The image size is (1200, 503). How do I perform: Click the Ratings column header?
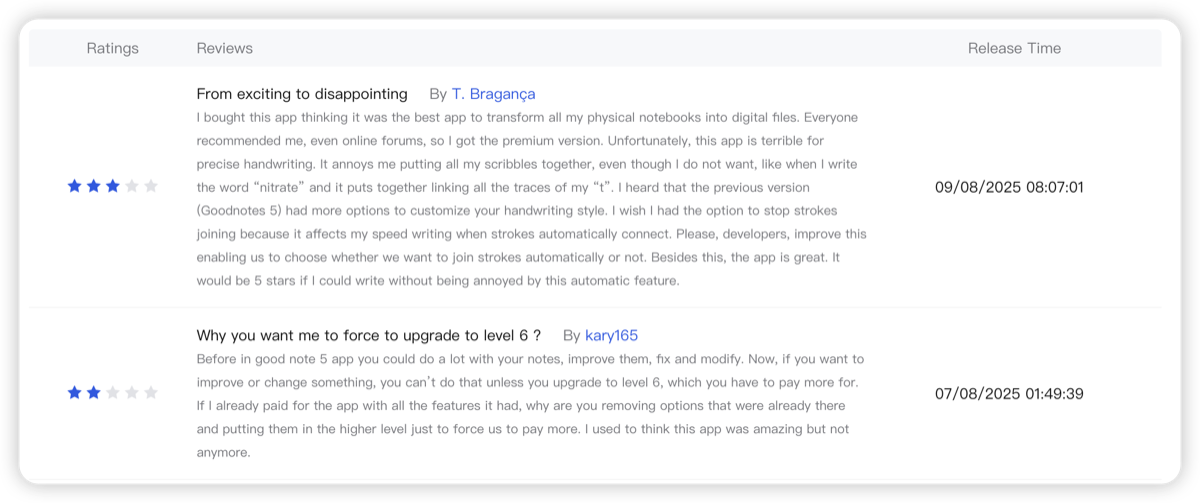tap(112, 48)
